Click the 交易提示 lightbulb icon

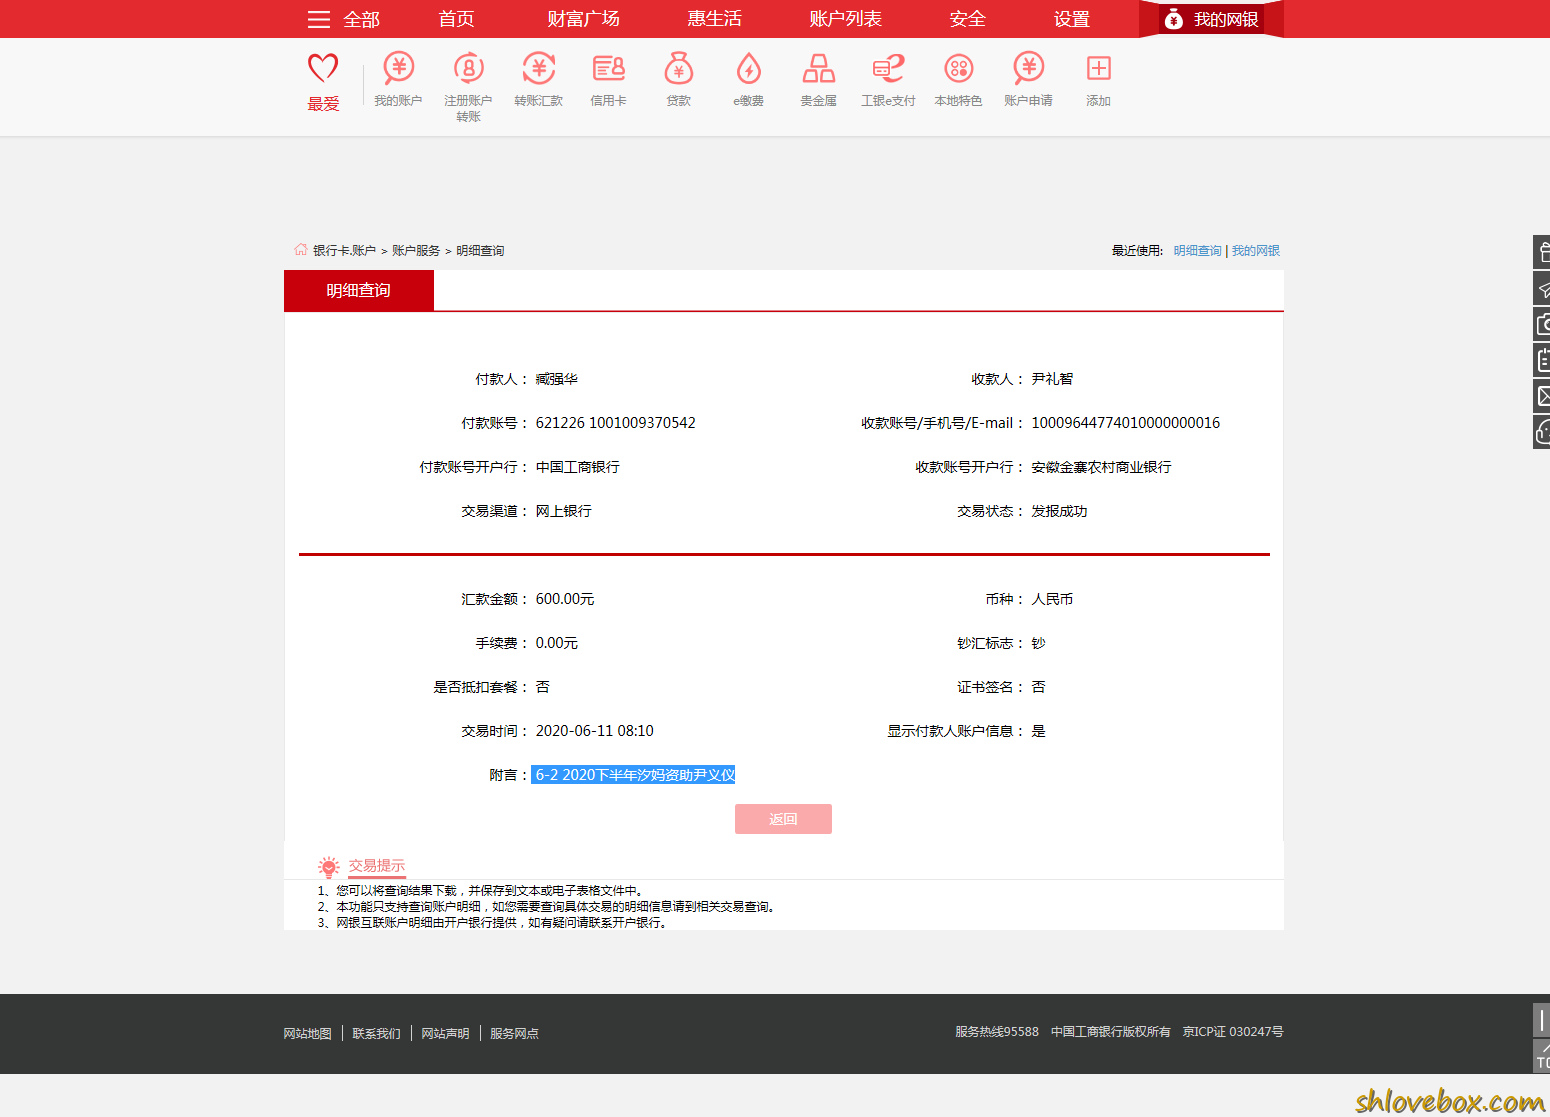[x=328, y=867]
